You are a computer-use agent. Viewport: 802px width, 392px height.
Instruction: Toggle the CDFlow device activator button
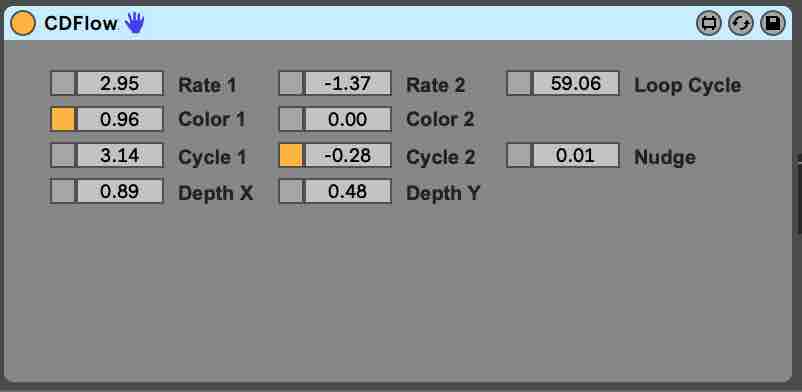[x=23, y=24]
